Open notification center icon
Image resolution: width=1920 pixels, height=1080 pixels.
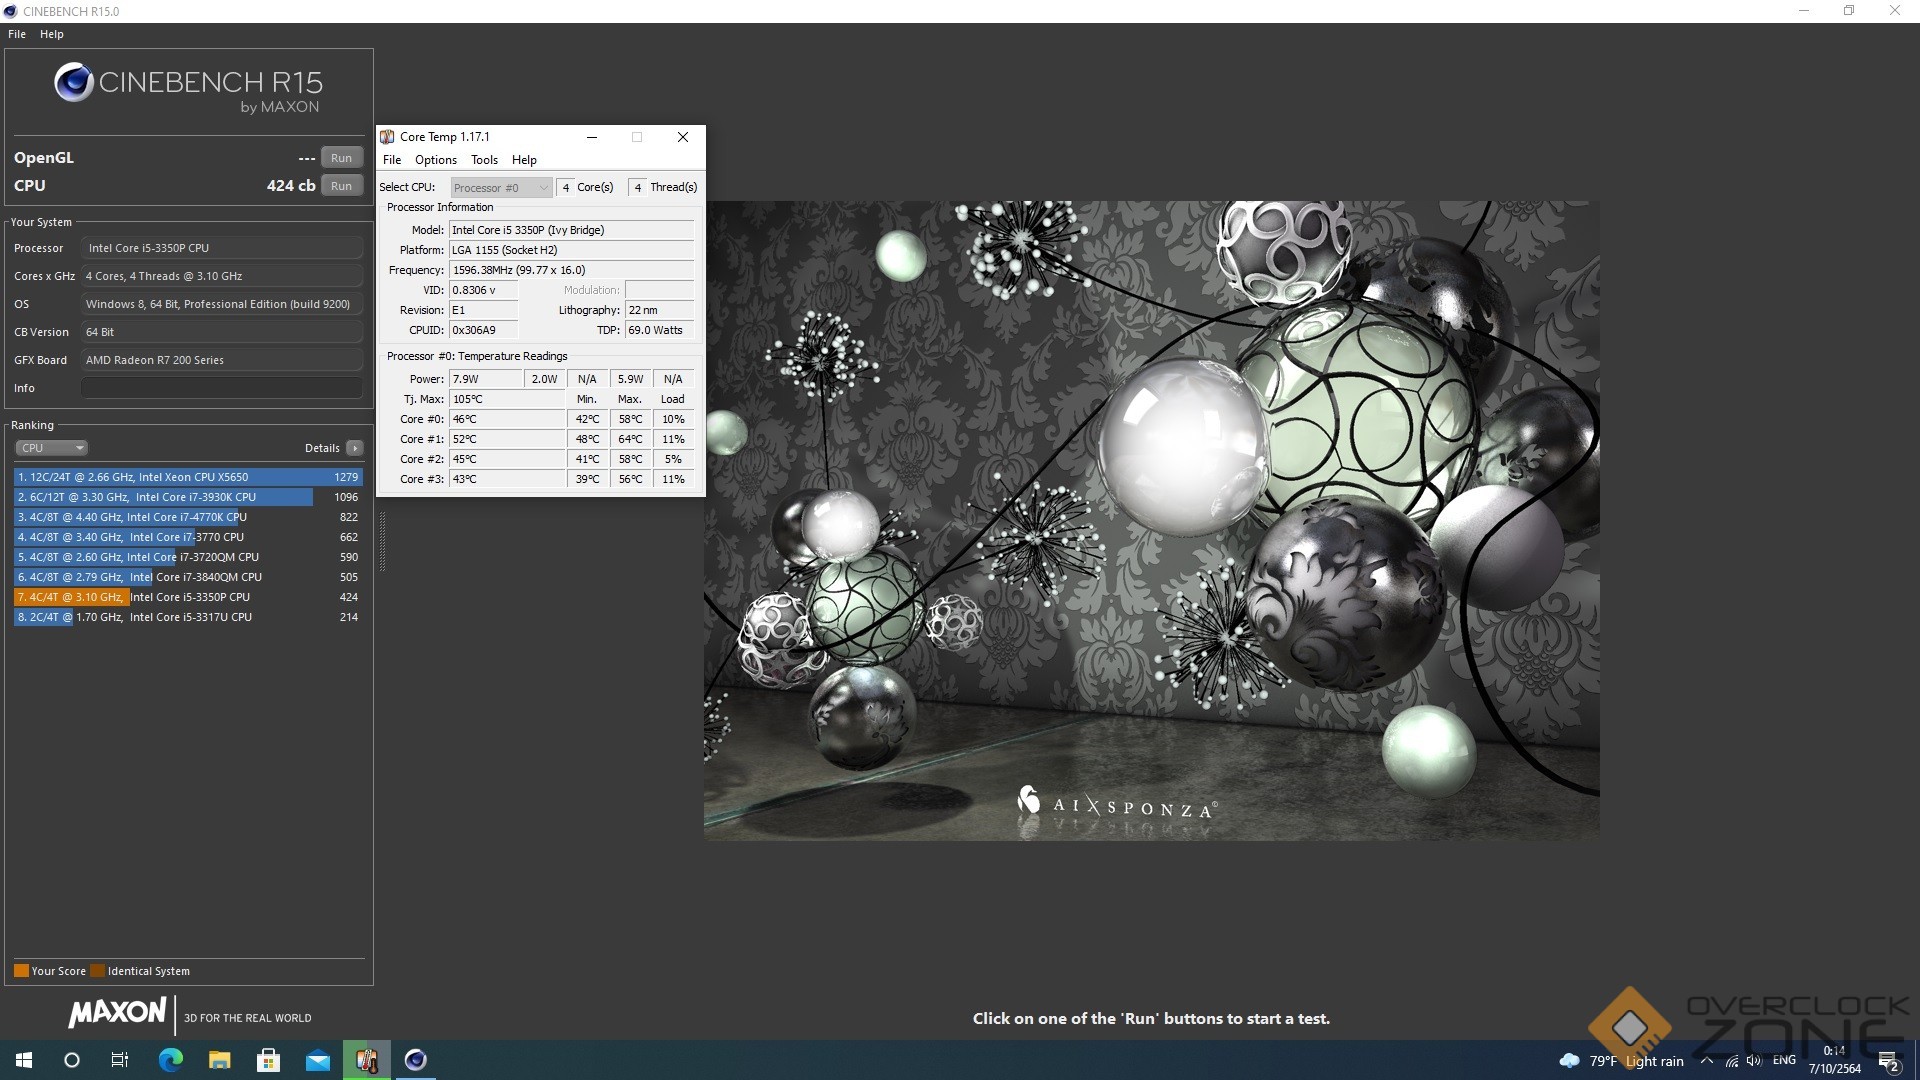[x=1888, y=1061]
